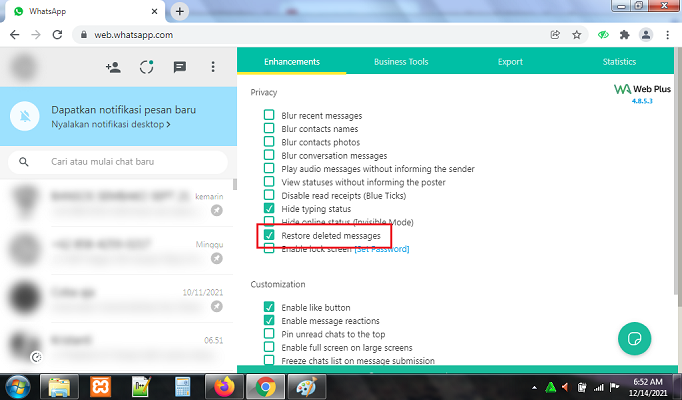Go back with the browser back arrow
This screenshot has height=400, width=682.
point(15,35)
